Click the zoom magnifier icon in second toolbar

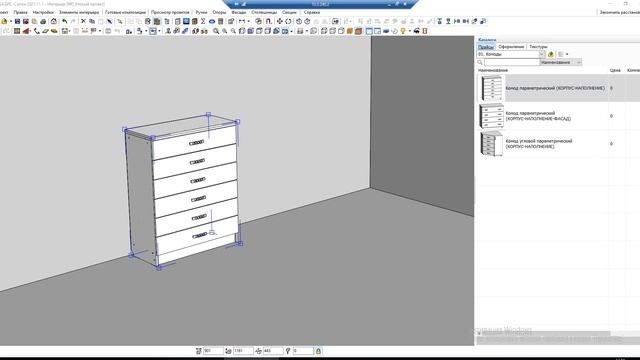(x=216, y=31)
